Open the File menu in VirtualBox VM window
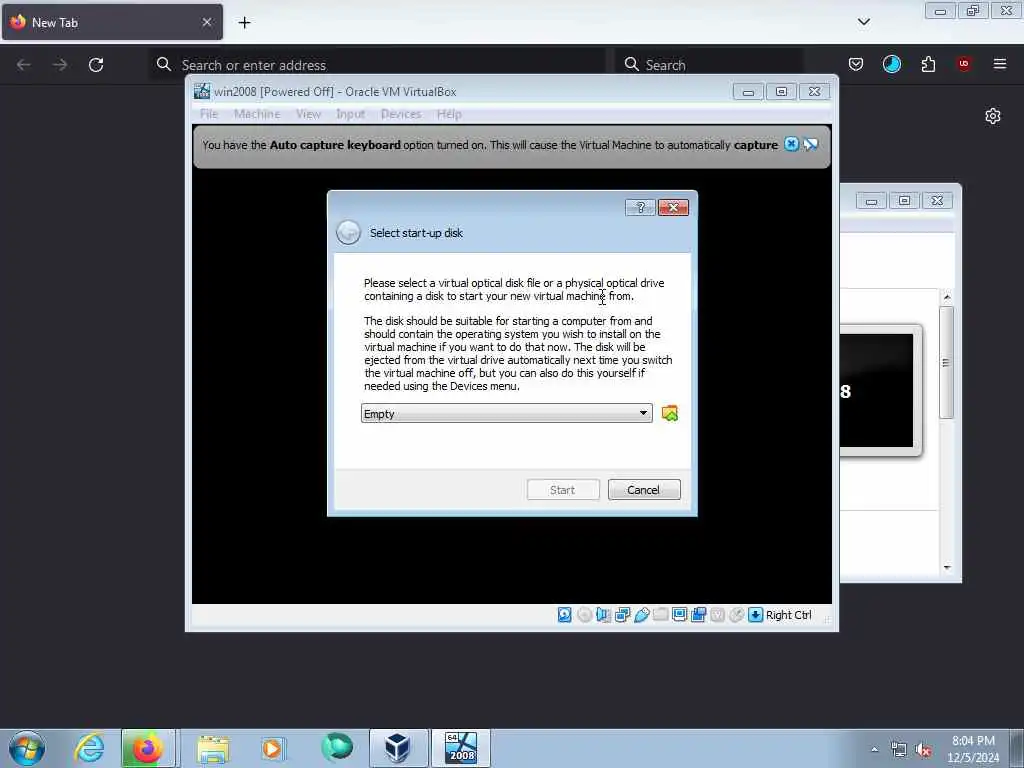This screenshot has height=768, width=1024. [209, 114]
